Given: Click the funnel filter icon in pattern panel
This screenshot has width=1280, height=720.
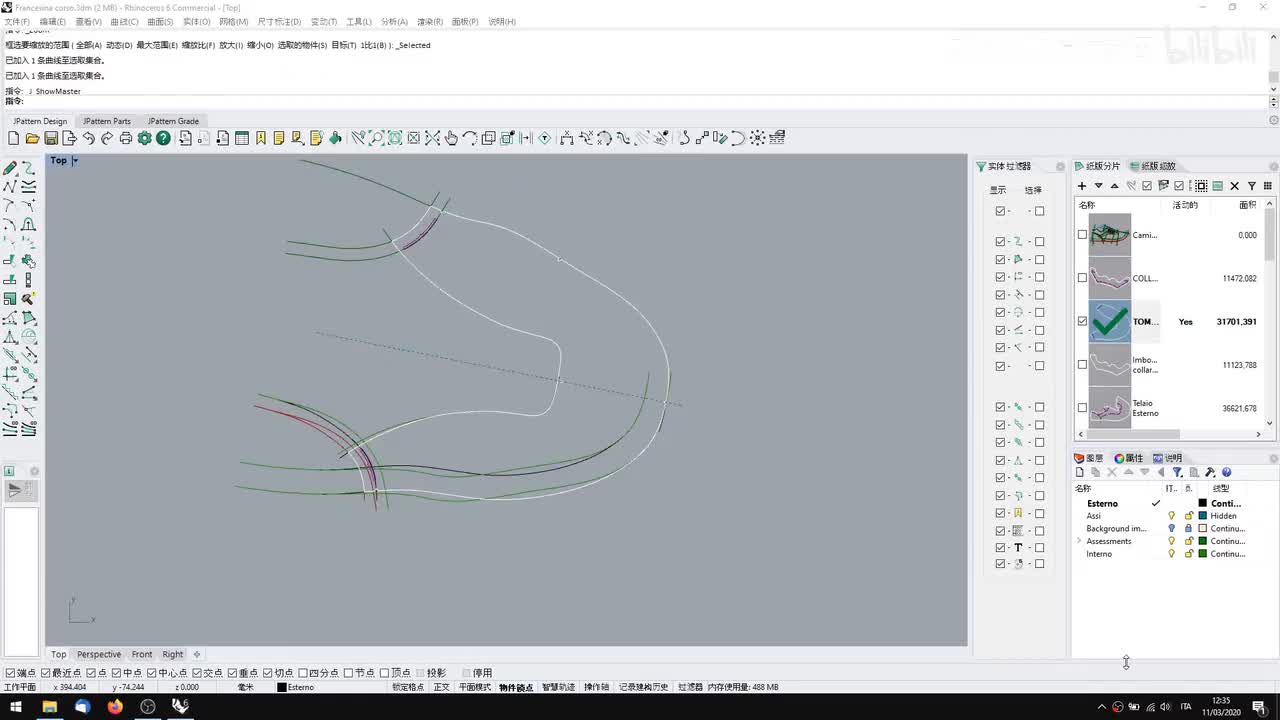Looking at the screenshot, I should (1252, 186).
